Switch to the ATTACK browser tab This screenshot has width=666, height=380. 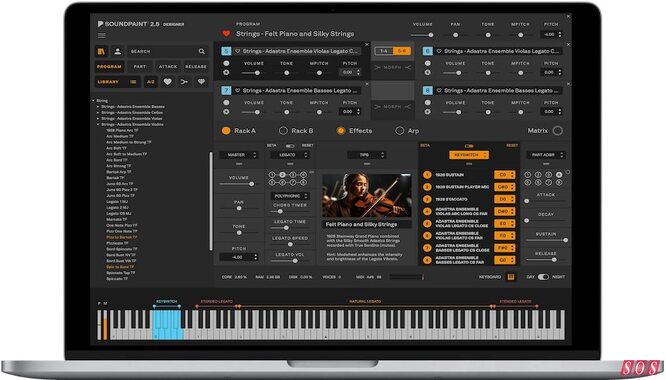pos(168,67)
